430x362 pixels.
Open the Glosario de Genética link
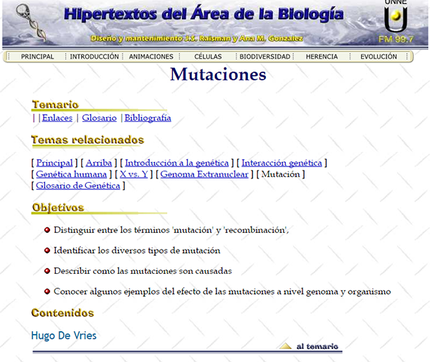coord(78,186)
